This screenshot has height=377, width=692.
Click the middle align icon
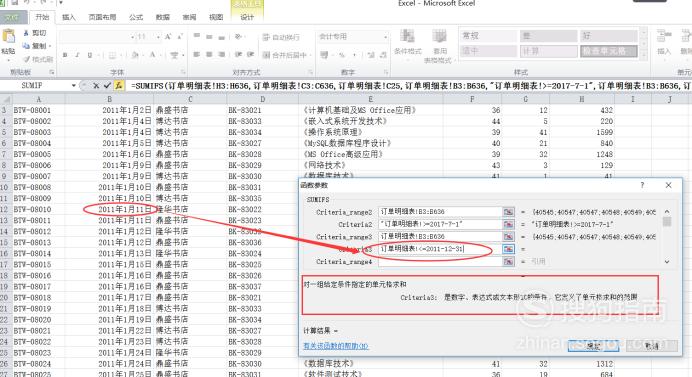[209, 37]
